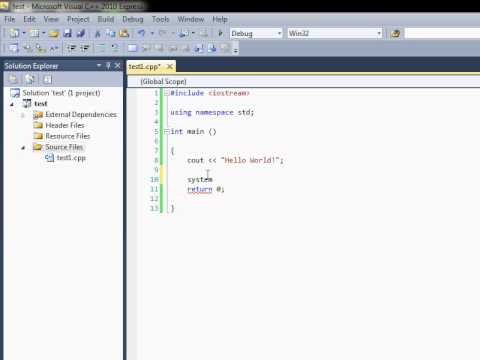Close the test1.cpp editor tab

[170, 66]
